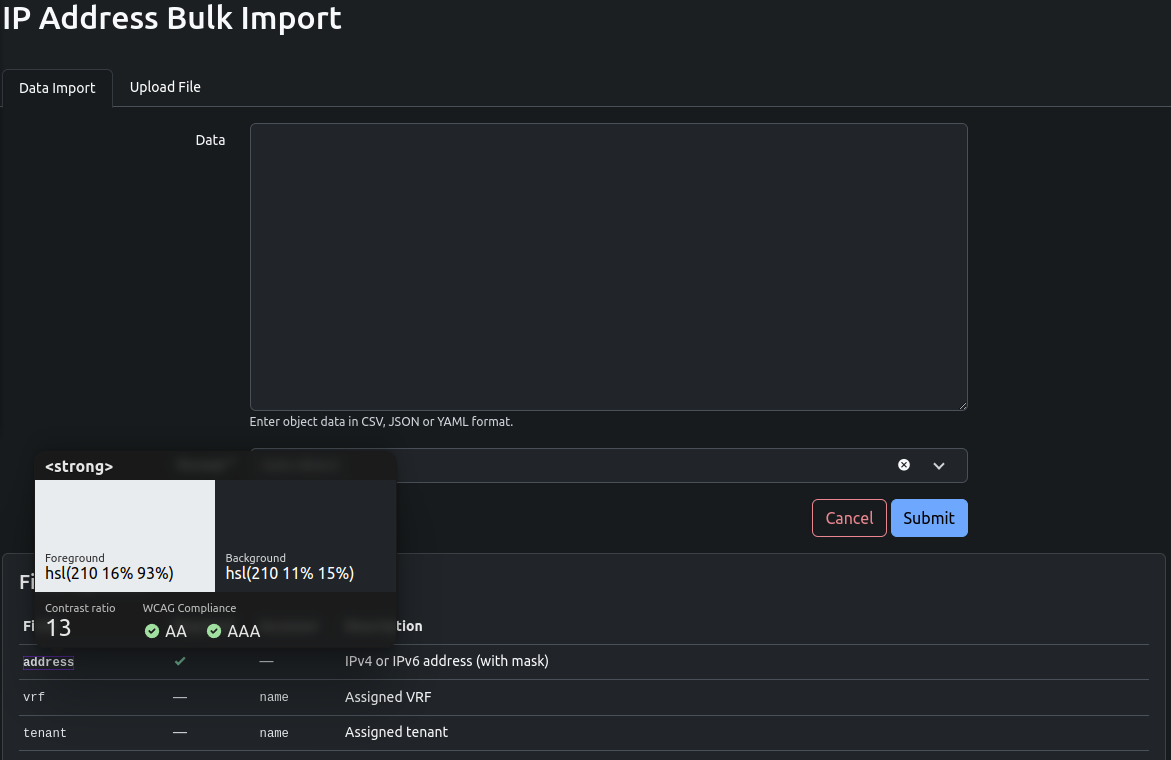The height and width of the screenshot is (760, 1171).
Task: Click the em-dash icon in the vrf row
Action: (180, 696)
